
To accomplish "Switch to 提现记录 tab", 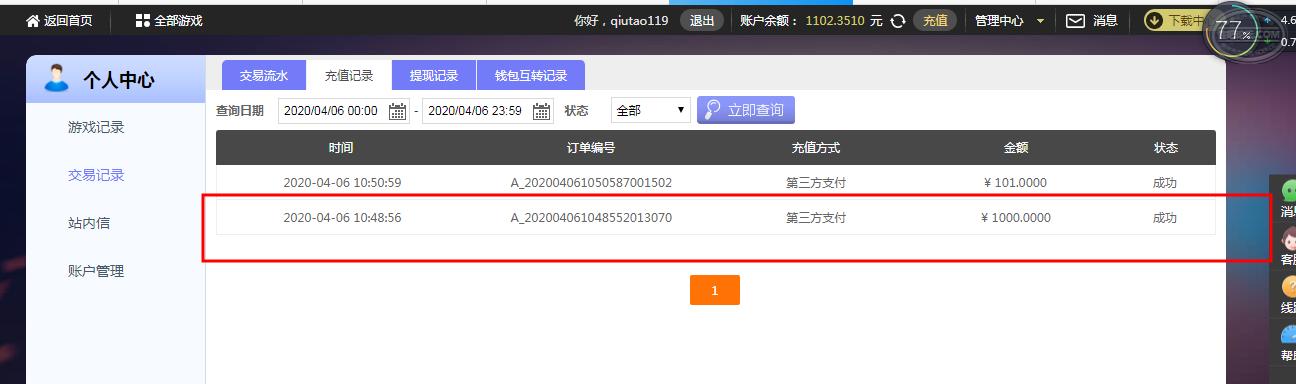I will coord(434,76).
